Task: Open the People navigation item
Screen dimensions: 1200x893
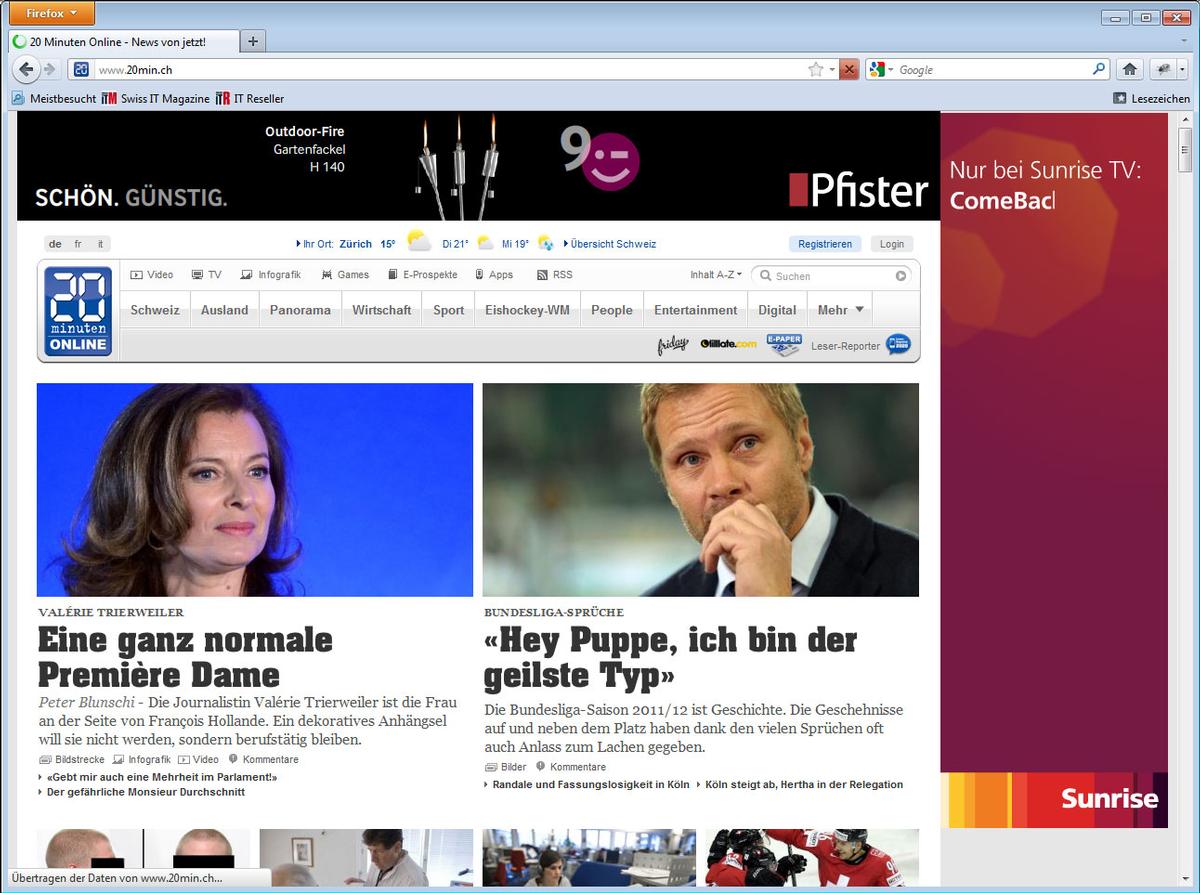Action: click(612, 310)
